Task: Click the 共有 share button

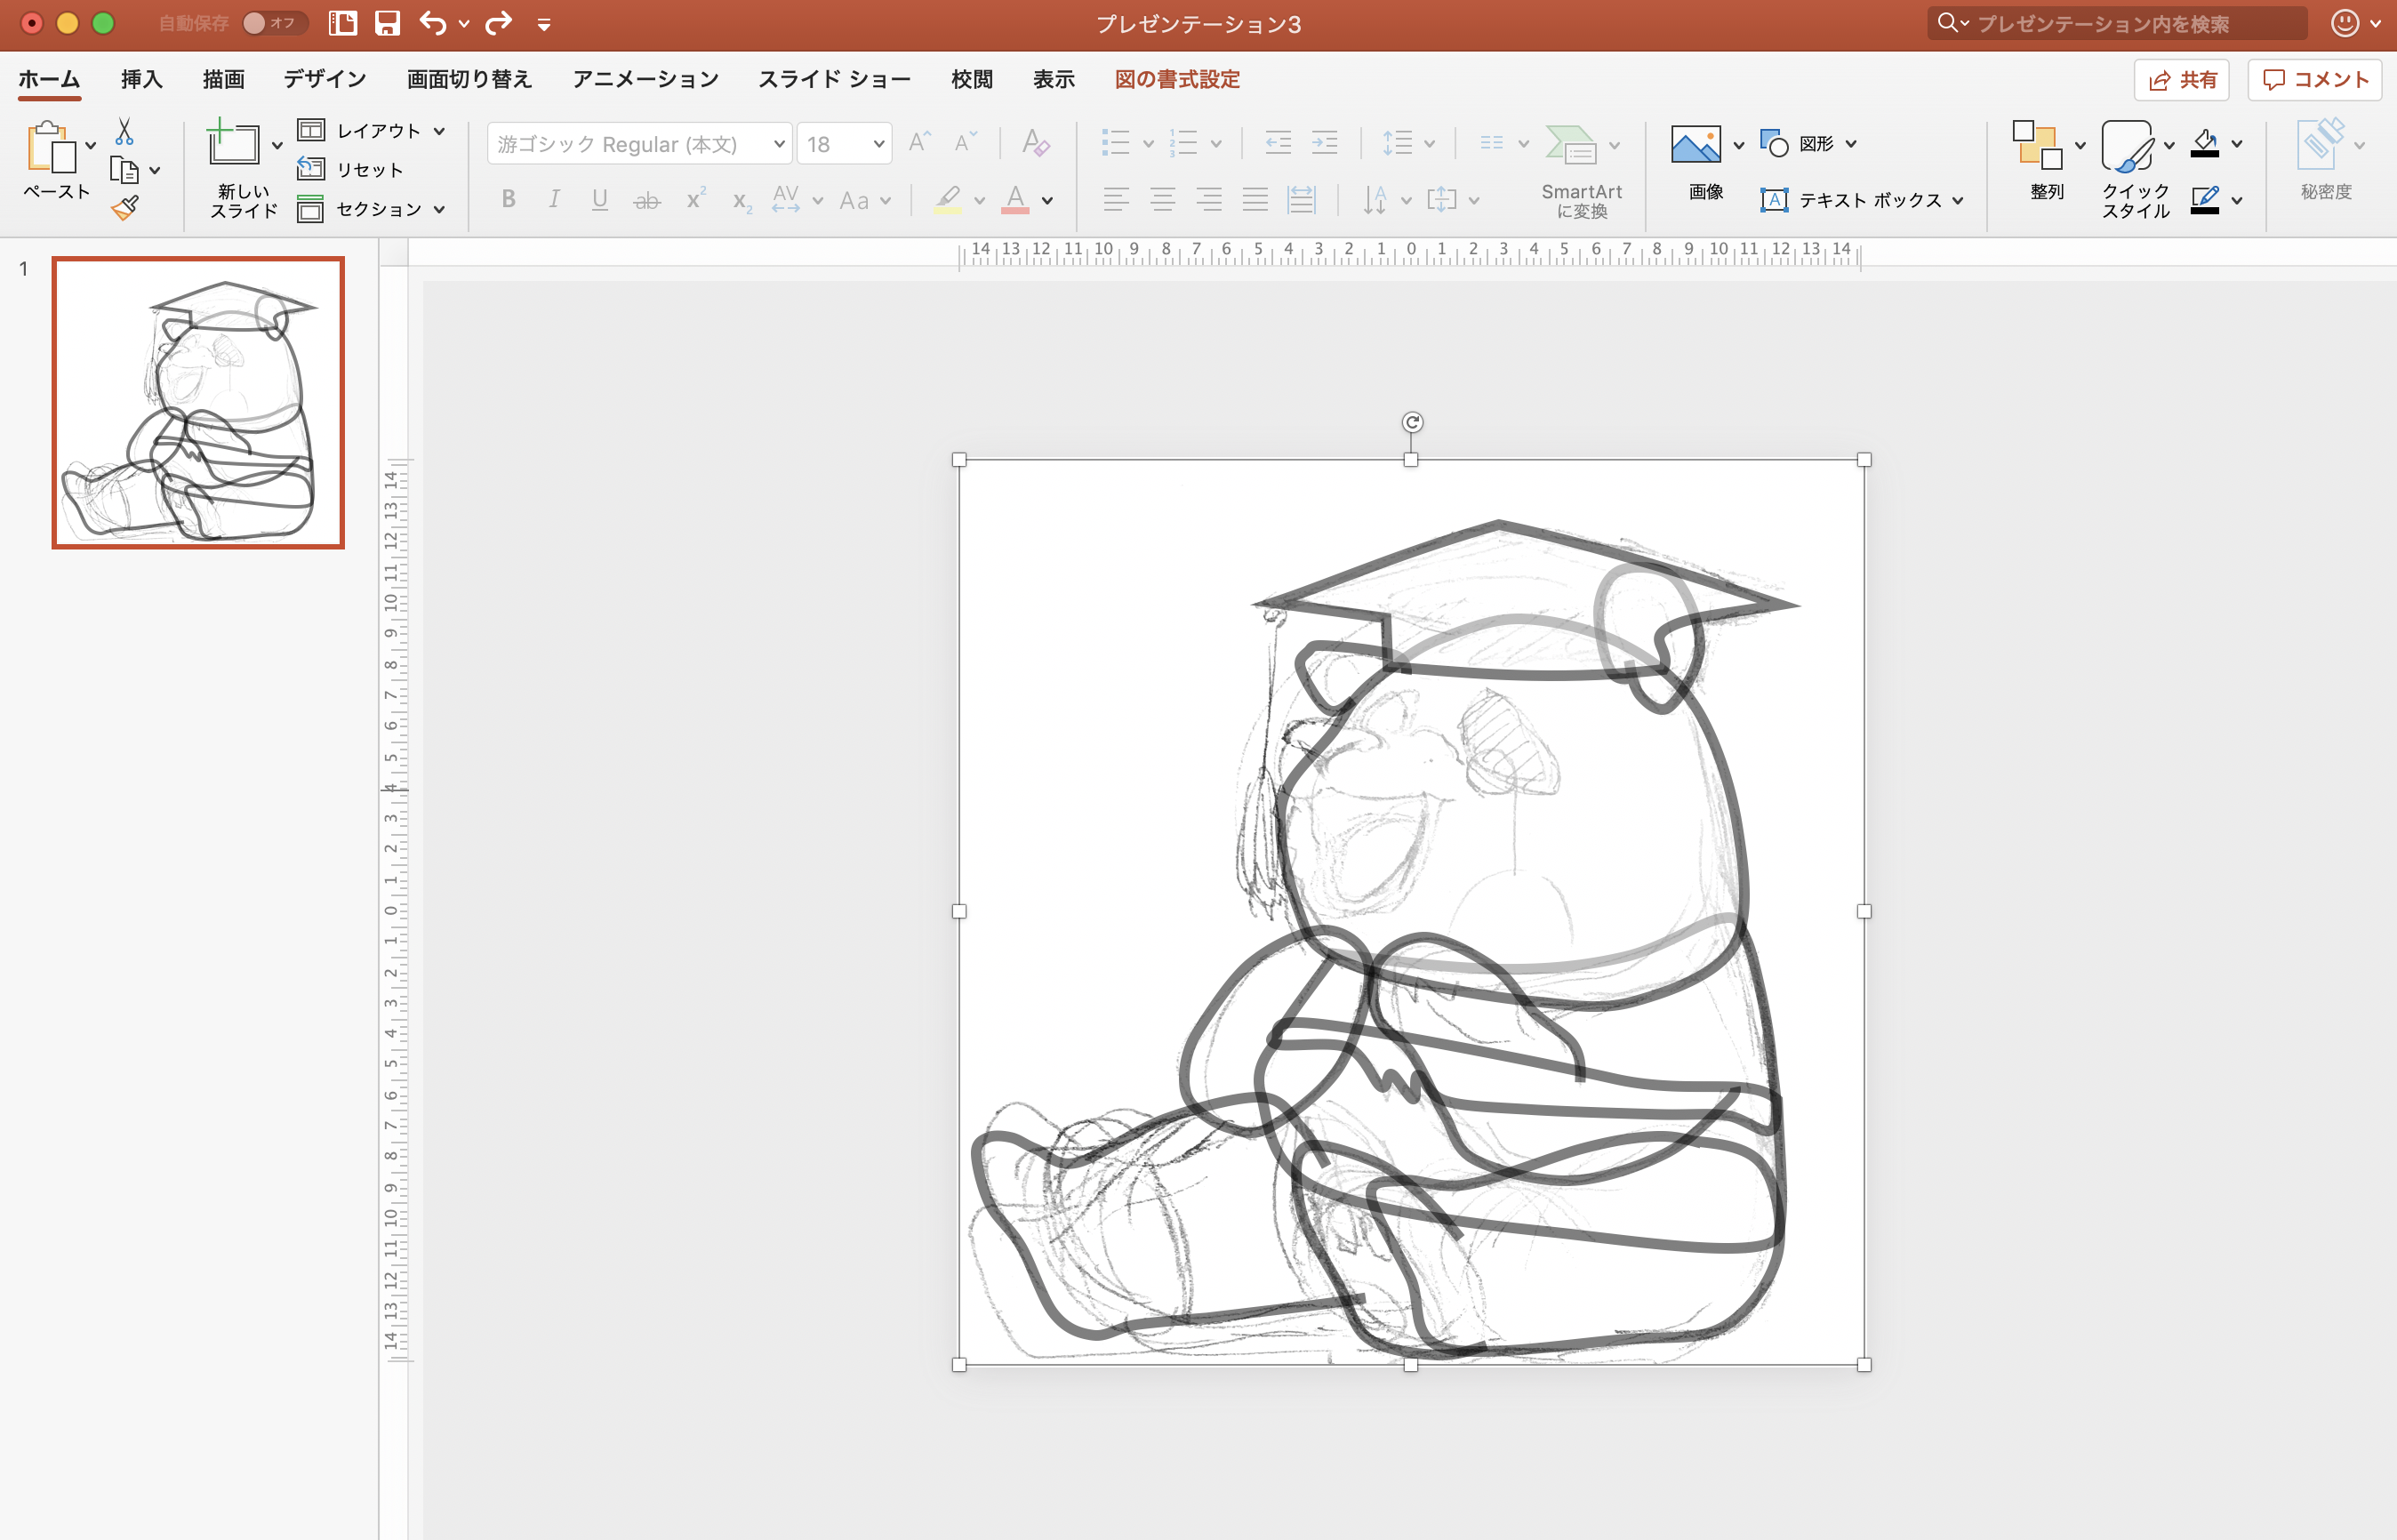Action: click(x=2181, y=80)
